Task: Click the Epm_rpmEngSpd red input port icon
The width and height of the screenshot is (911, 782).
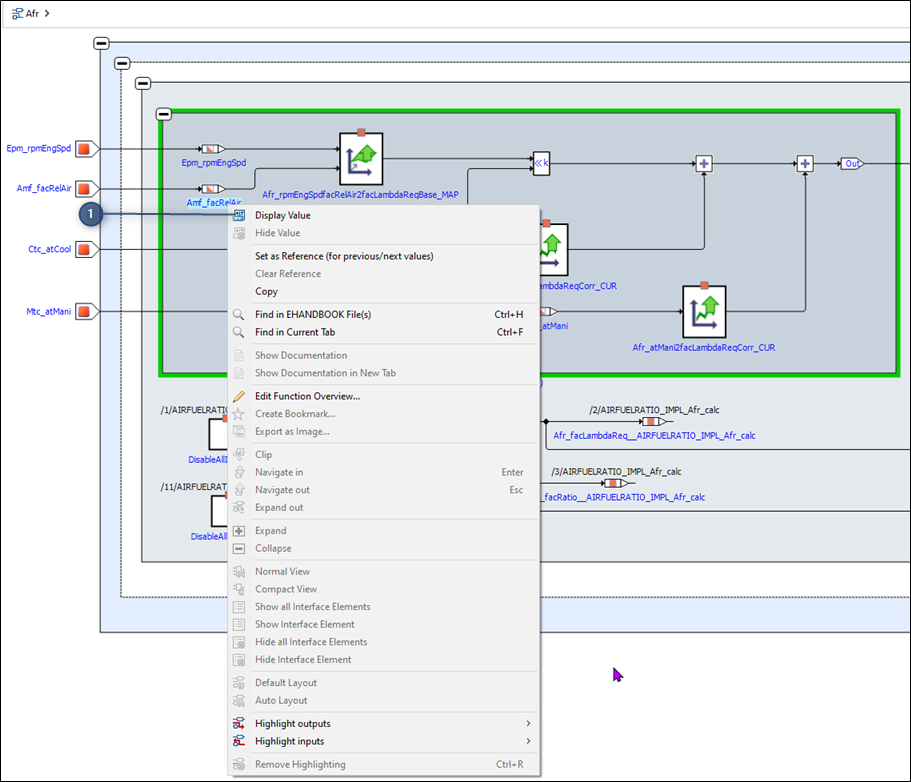Action: 85,148
